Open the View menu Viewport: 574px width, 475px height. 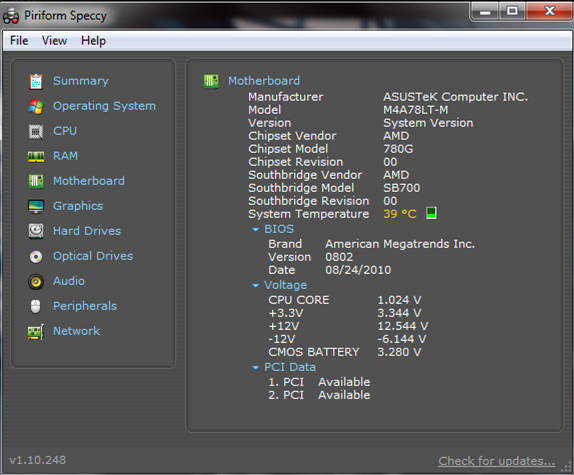(x=54, y=41)
